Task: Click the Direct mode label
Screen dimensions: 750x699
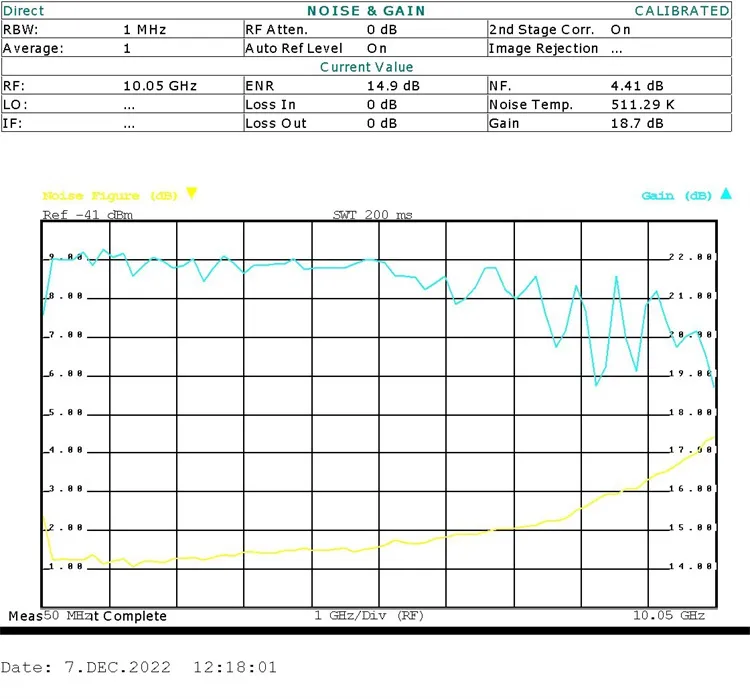Action: [23, 11]
